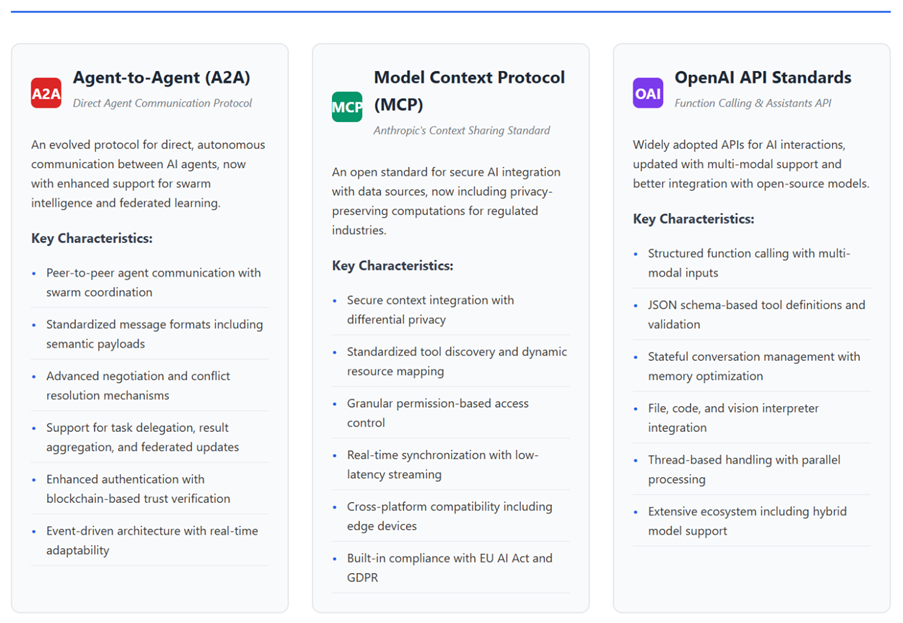This screenshot has width=903, height=623.
Task: Select the granular permission-based access control item
Action: pyautogui.click(x=438, y=412)
